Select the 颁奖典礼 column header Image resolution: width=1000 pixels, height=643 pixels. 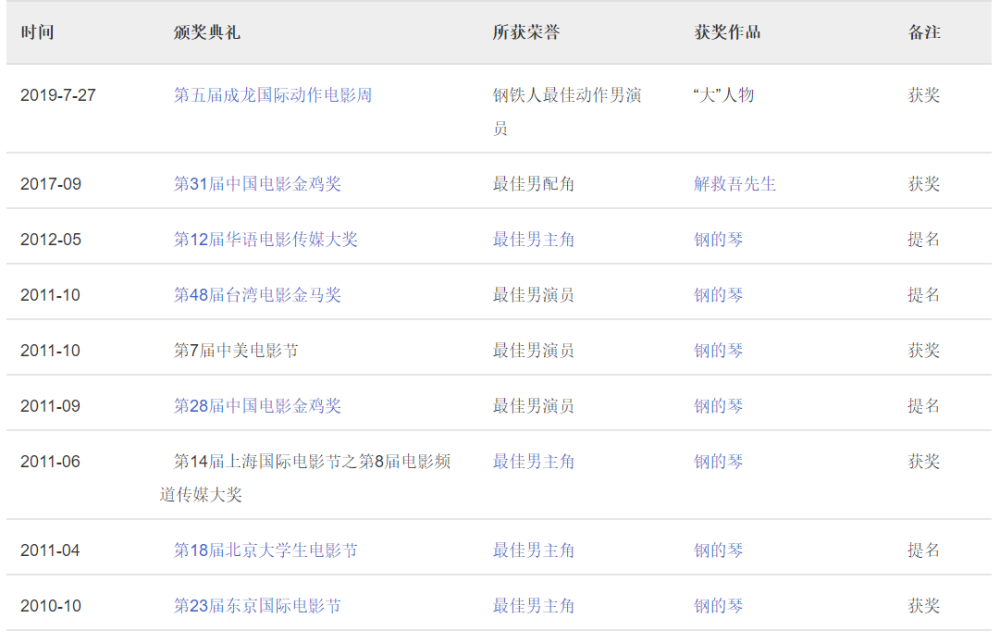pyautogui.click(x=207, y=32)
